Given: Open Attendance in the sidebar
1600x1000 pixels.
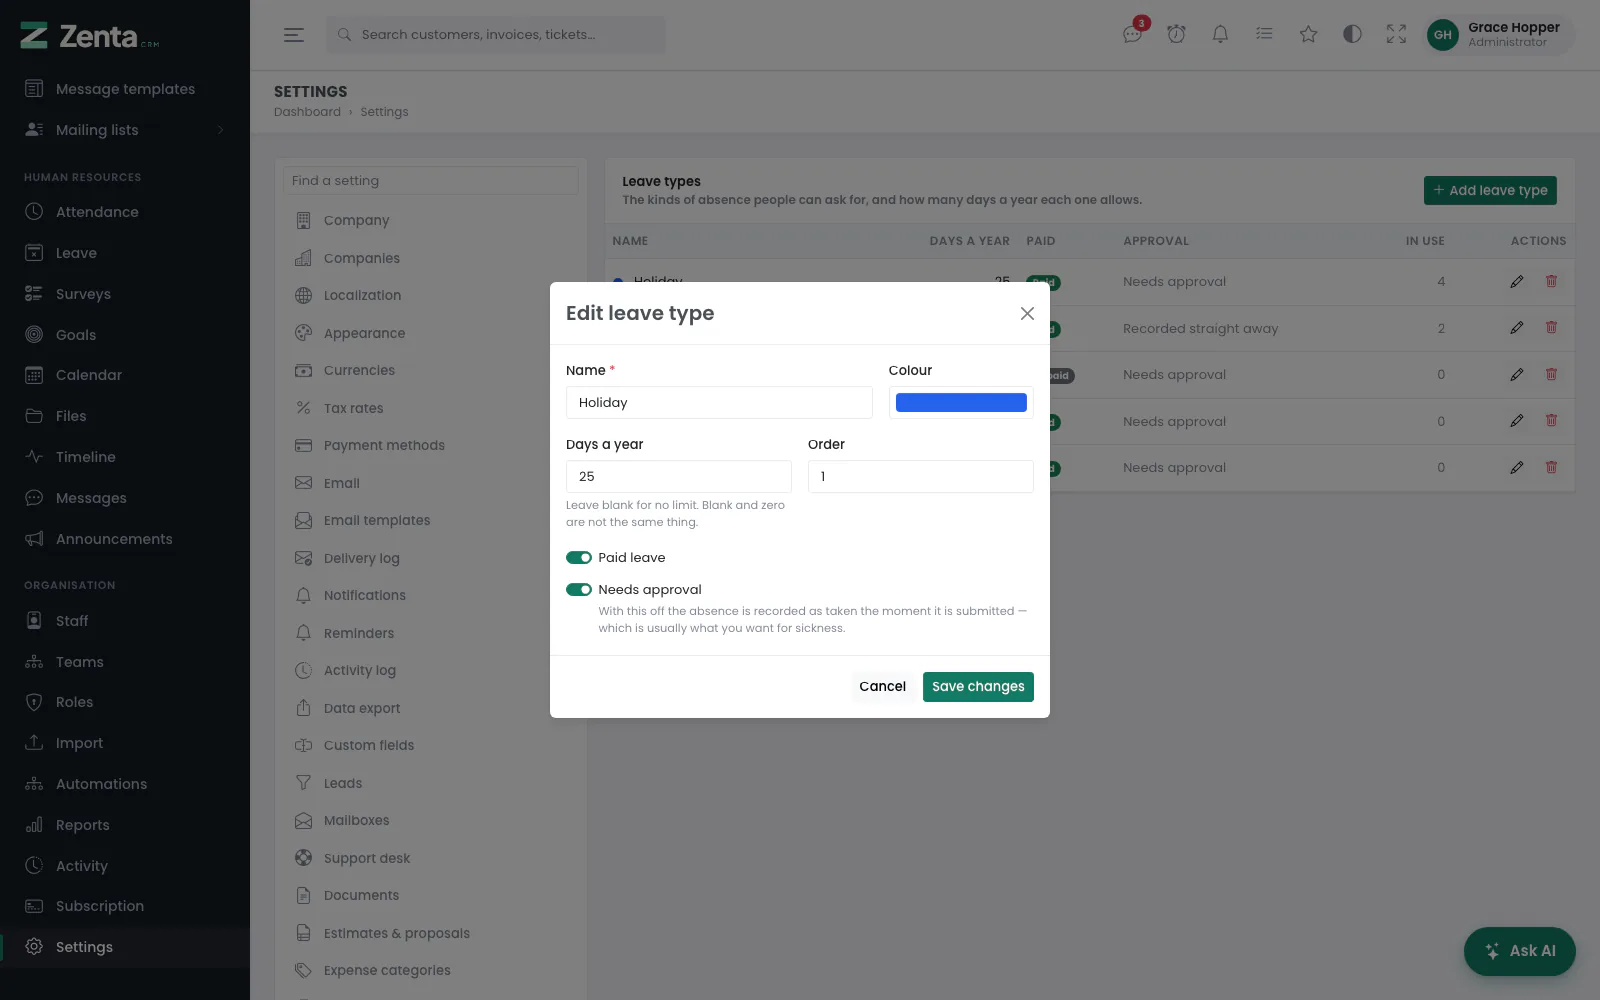Looking at the screenshot, I should click(x=125, y=212).
